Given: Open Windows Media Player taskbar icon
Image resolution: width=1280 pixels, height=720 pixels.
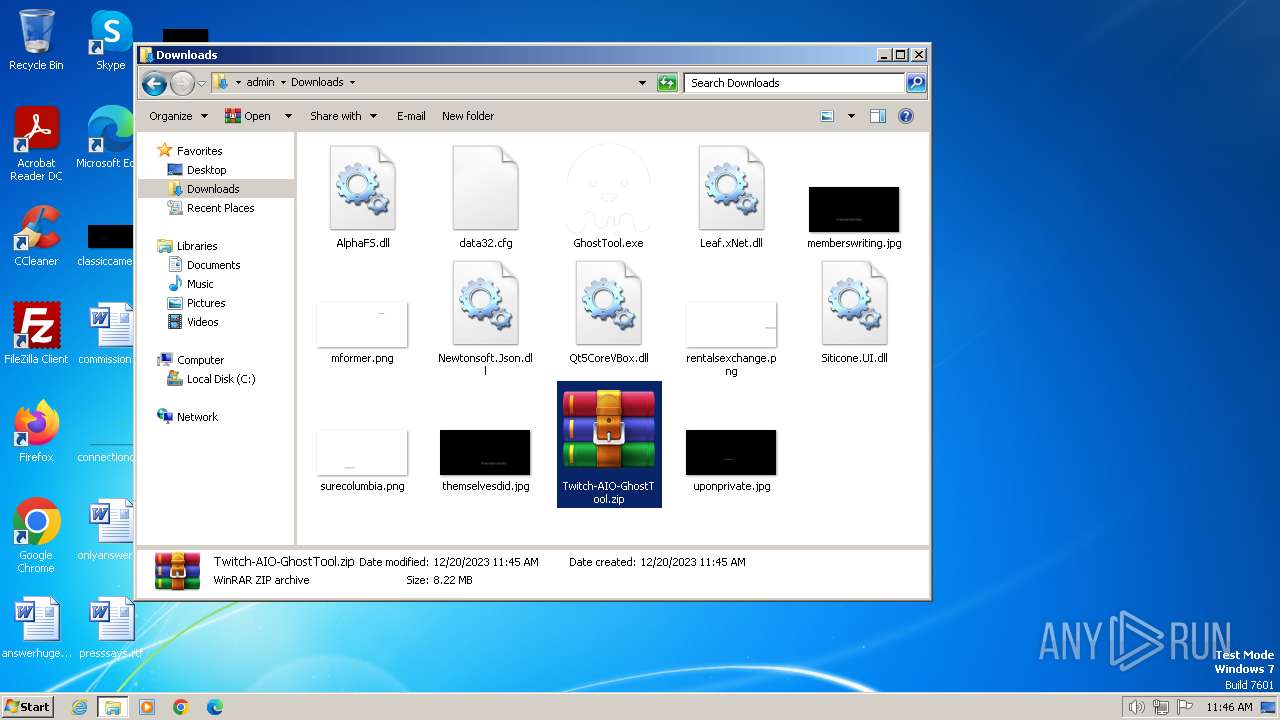Looking at the screenshot, I should click(x=147, y=707).
